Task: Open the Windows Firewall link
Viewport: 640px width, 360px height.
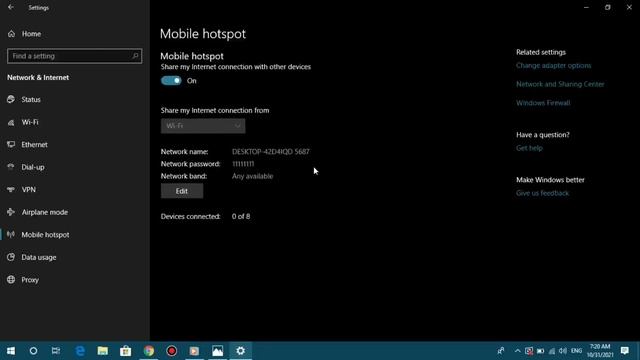Action: pyautogui.click(x=543, y=103)
